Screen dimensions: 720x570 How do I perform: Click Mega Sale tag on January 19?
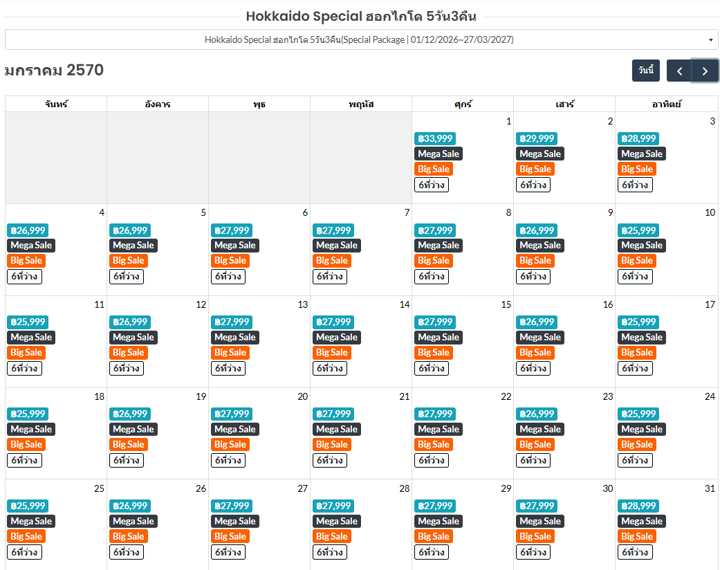coord(133,429)
